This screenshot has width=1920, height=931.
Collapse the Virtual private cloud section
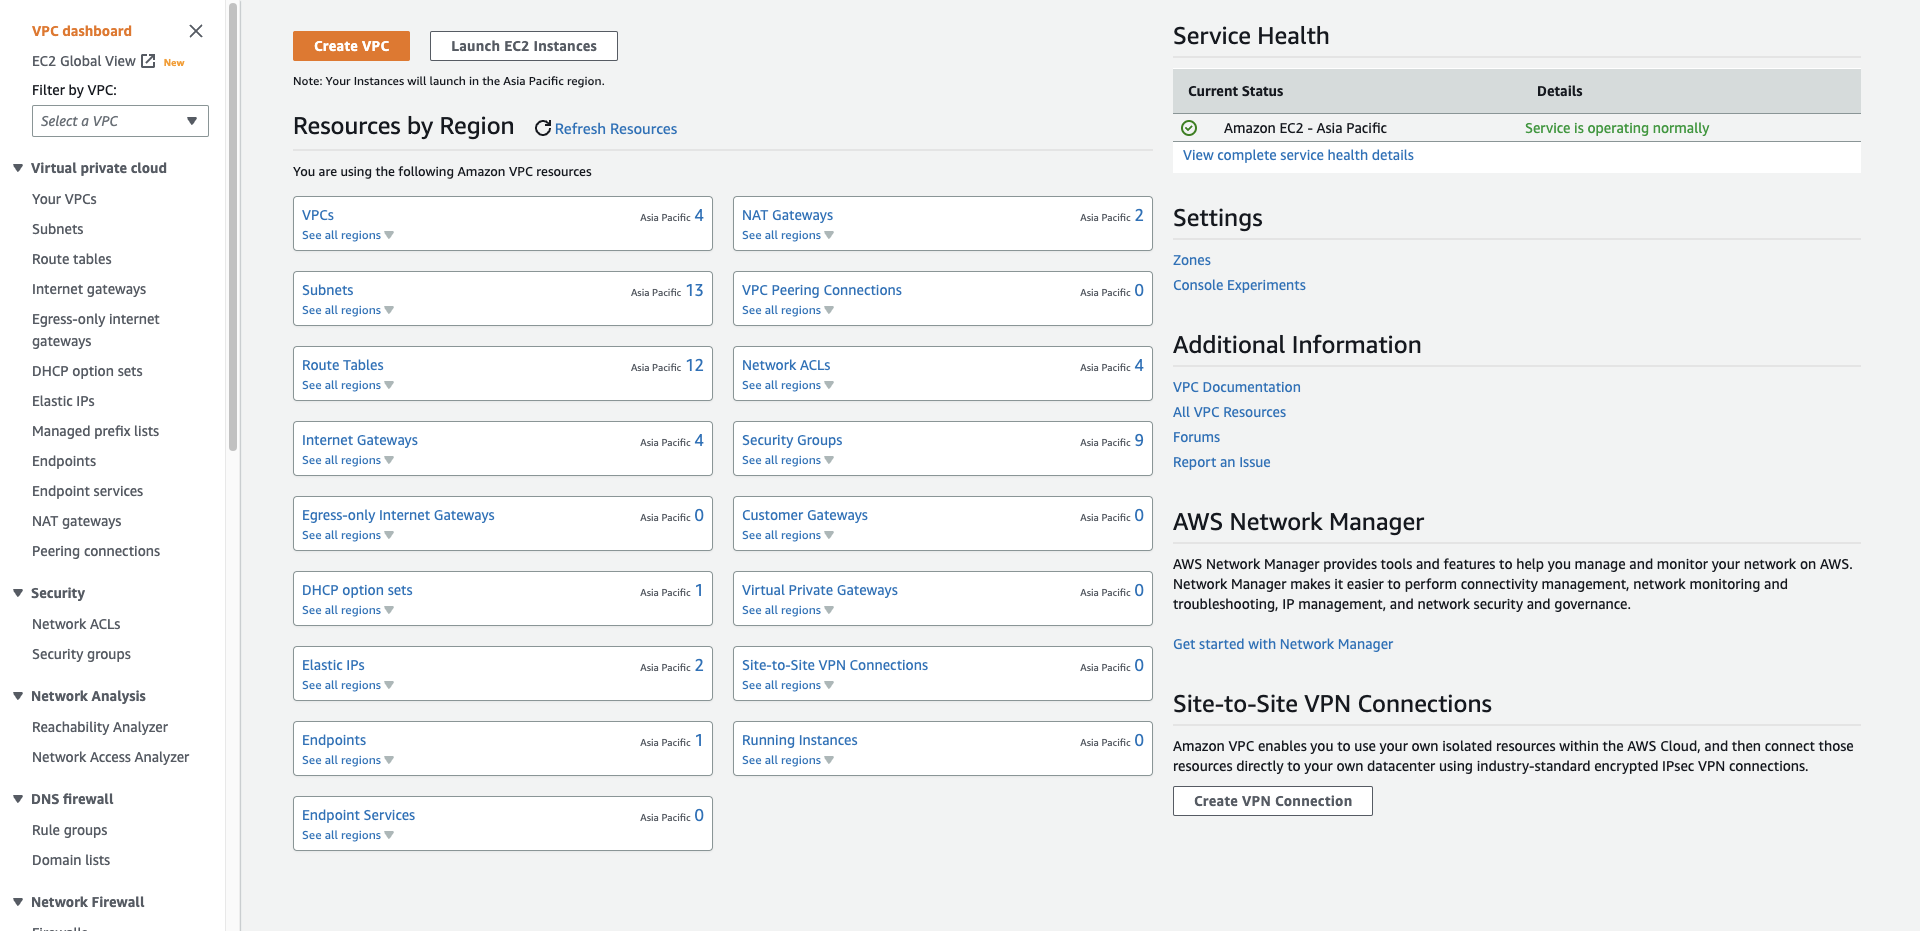pyautogui.click(x=18, y=168)
